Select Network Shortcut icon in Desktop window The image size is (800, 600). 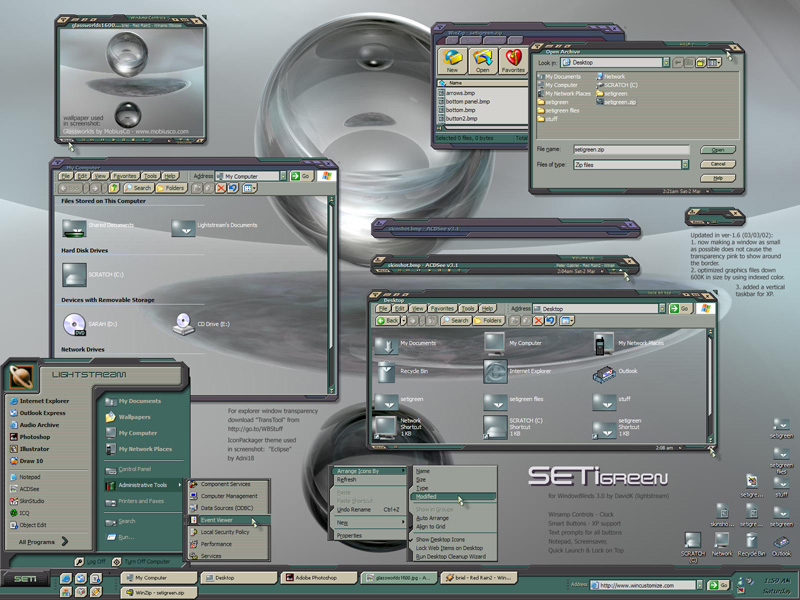pyautogui.click(x=385, y=427)
